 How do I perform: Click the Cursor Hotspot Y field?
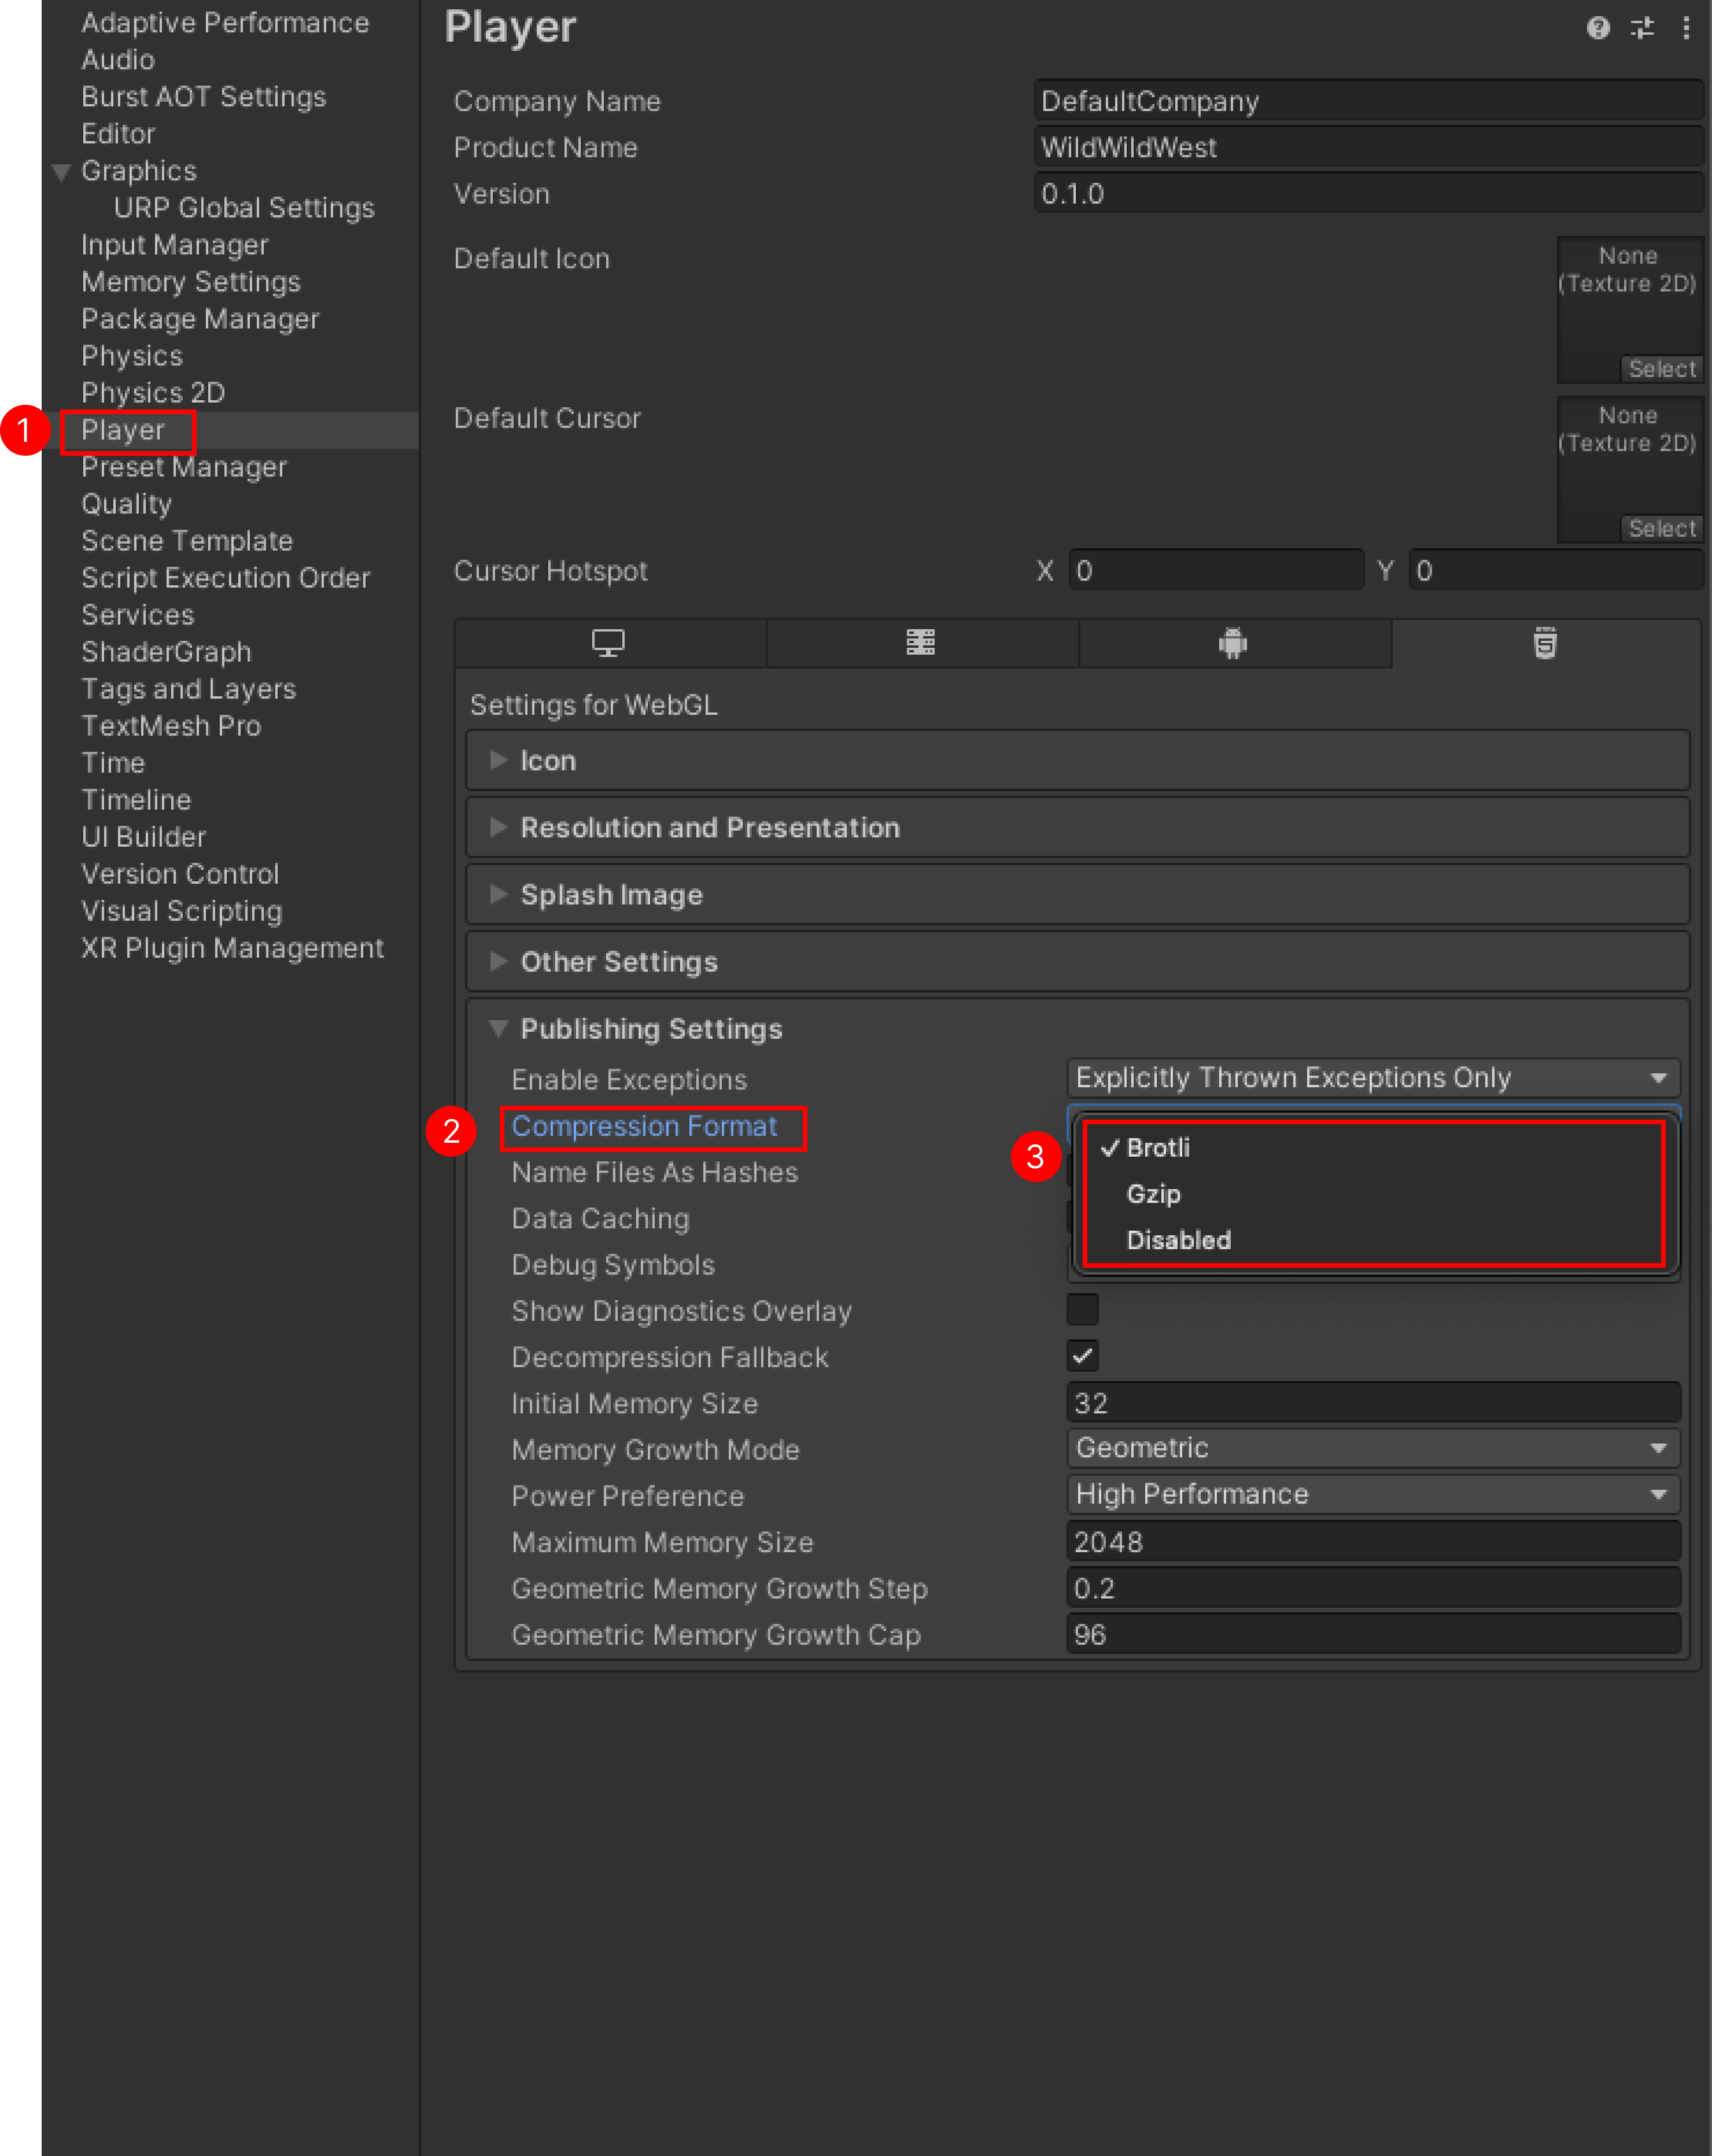click(1556, 570)
